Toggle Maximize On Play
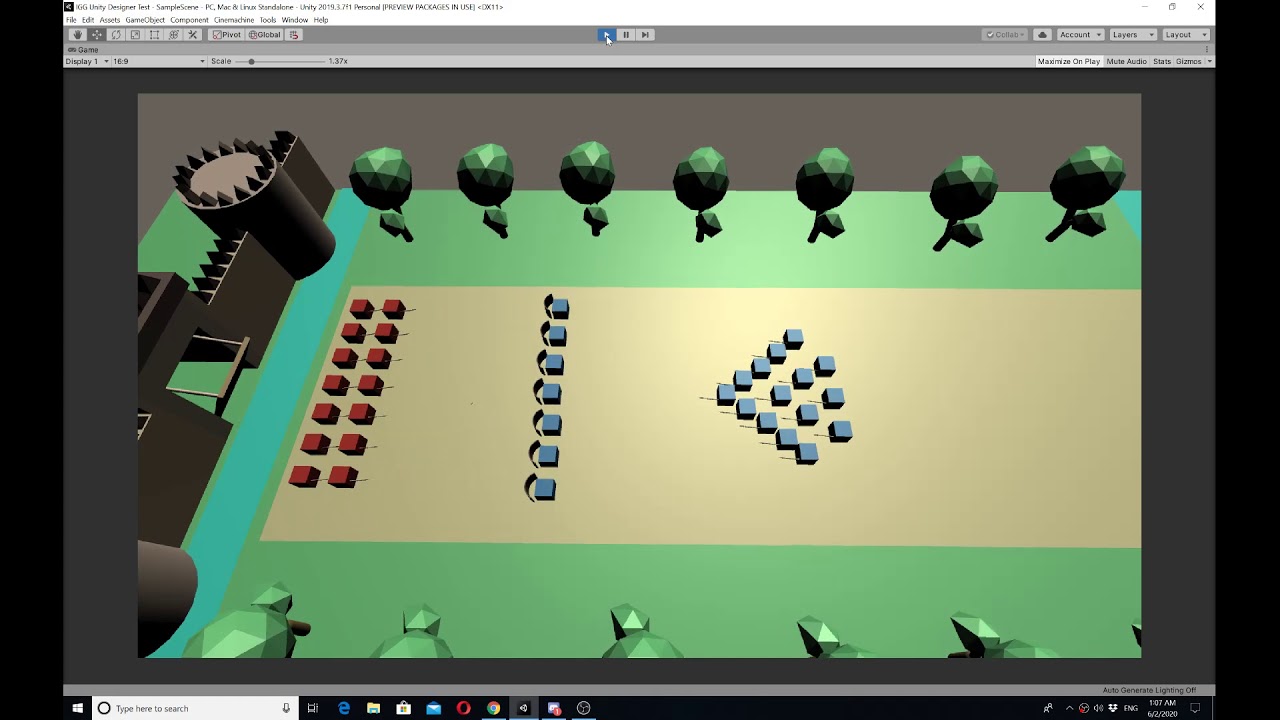 point(1068,61)
